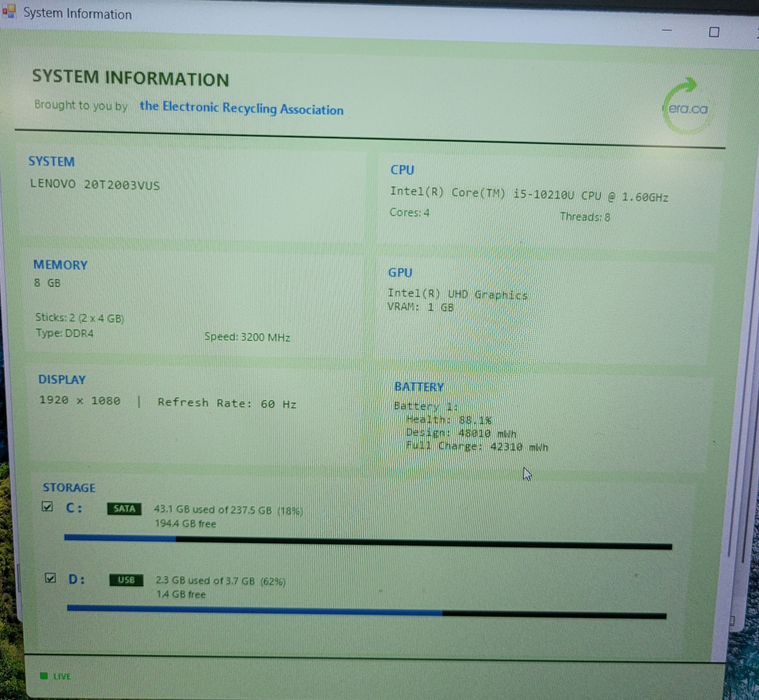Click the USB badge on D: drive
Image resolution: width=759 pixels, height=700 pixels.
click(126, 580)
